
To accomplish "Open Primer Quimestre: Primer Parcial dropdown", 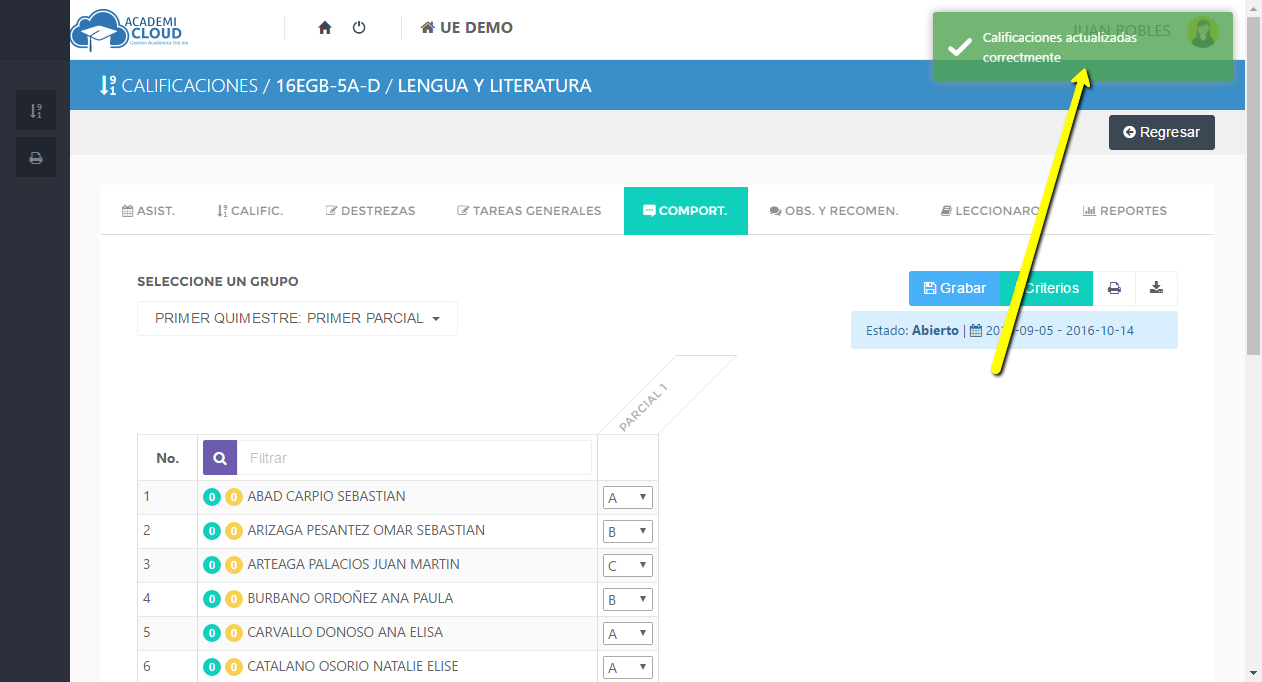I will pos(297,318).
